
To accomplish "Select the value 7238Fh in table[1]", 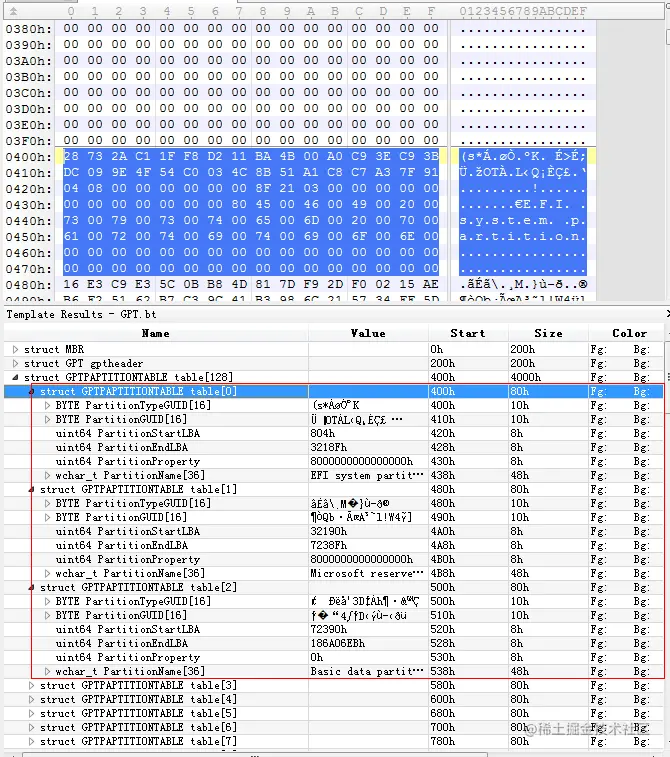I will 328,545.
